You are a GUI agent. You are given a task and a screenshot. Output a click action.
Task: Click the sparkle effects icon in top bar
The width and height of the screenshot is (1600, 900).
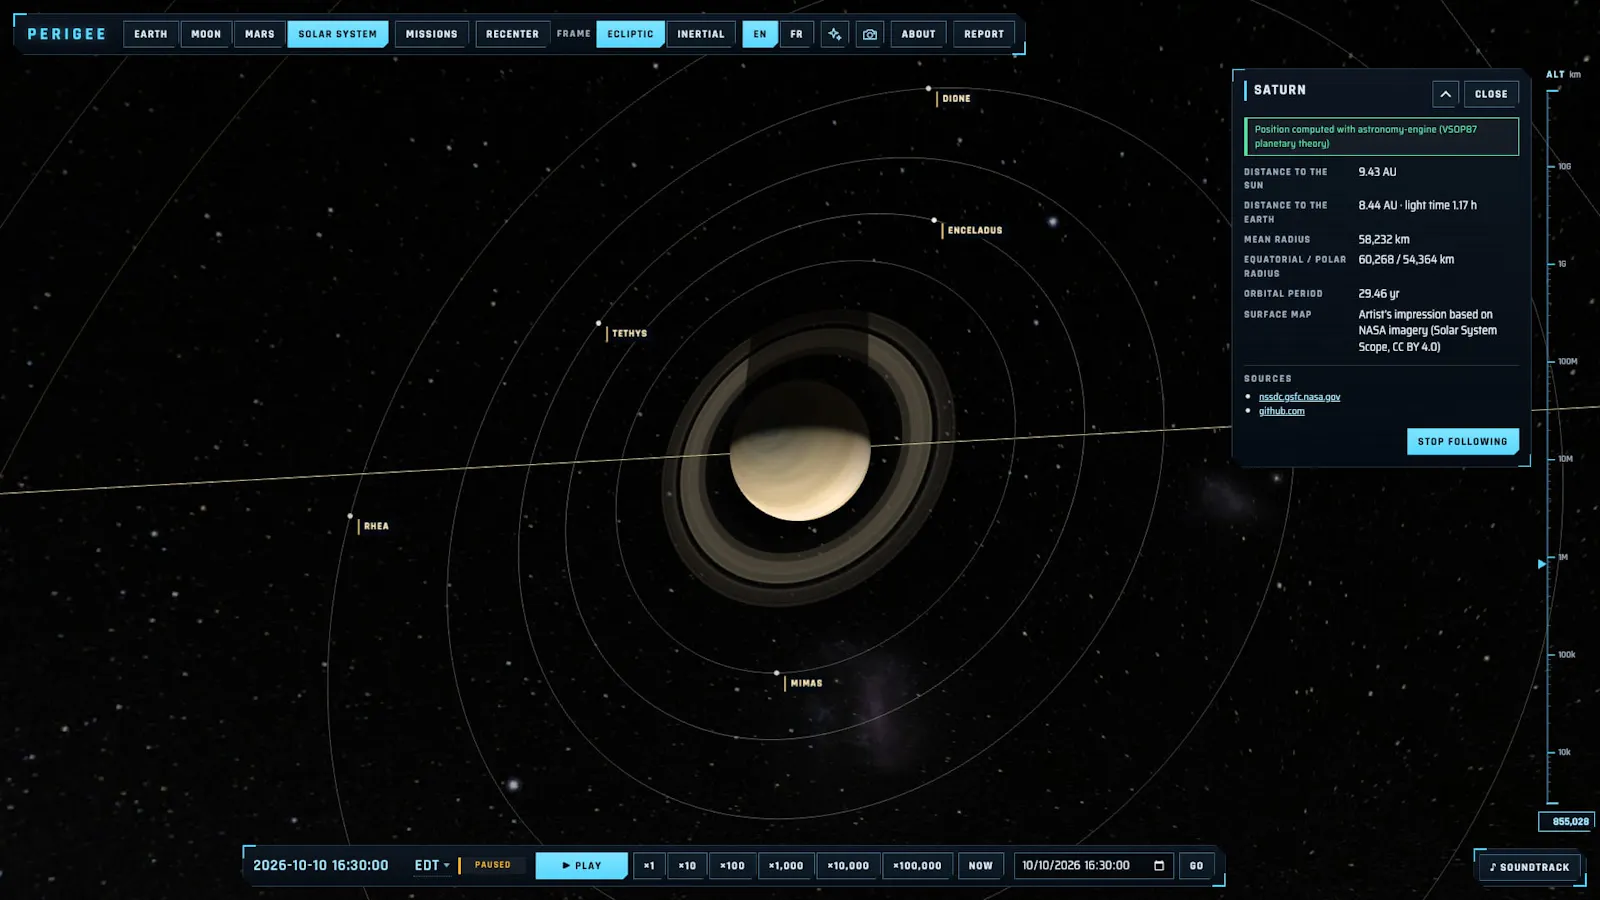[834, 34]
